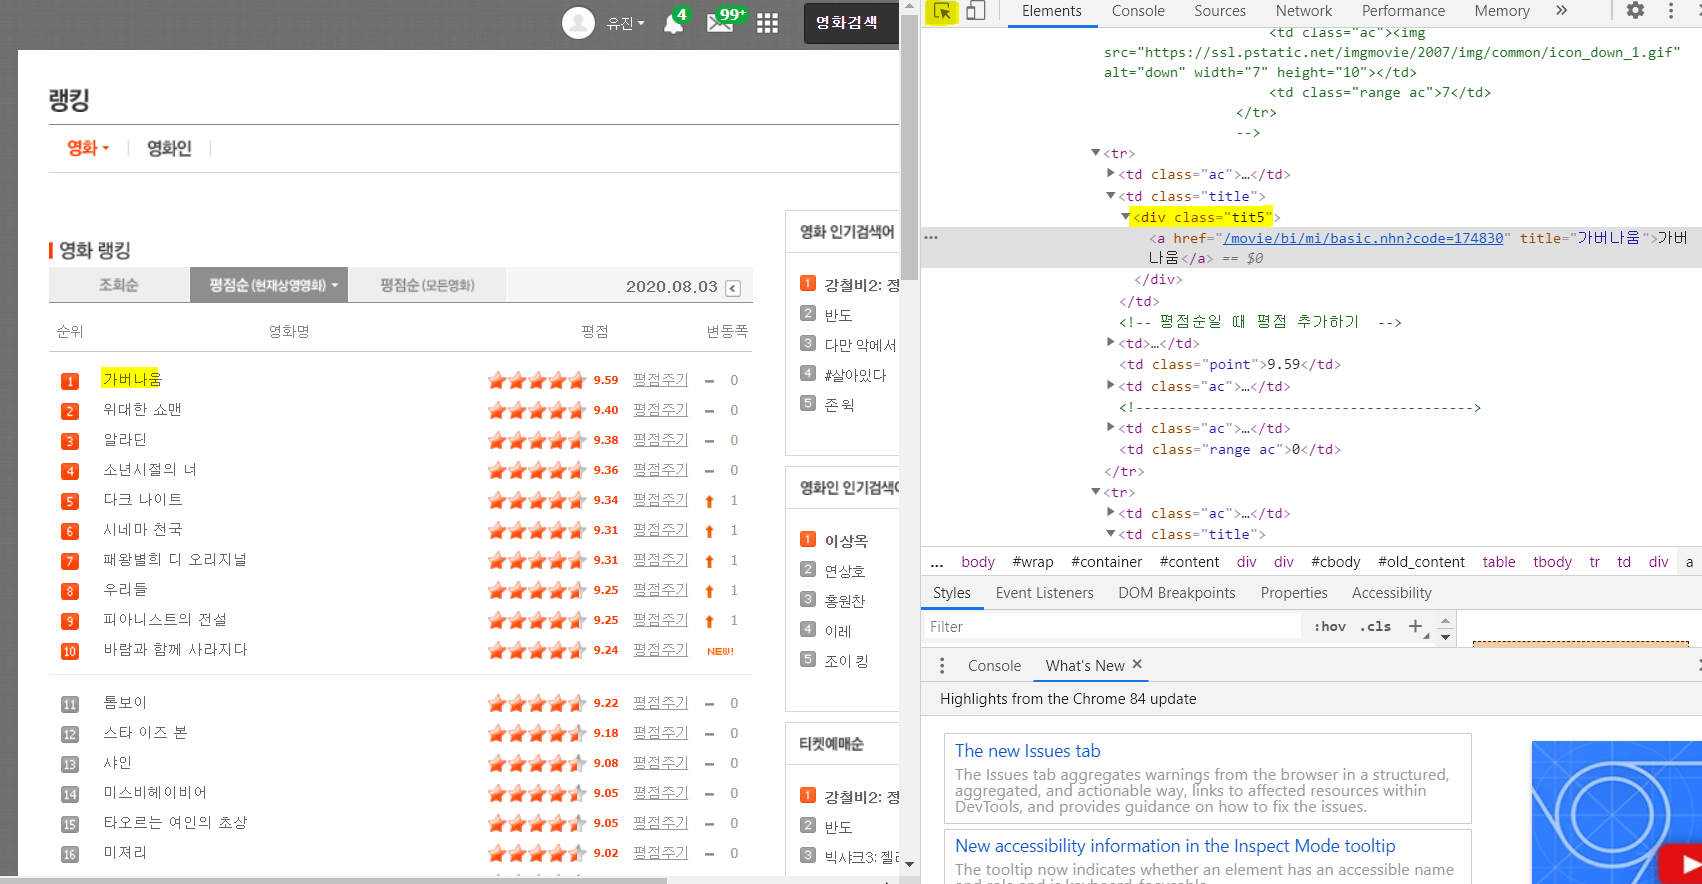Viewport: 1702px width, 884px height.
Task: Switch to Console tab in DevTools
Action: click(x=1138, y=11)
